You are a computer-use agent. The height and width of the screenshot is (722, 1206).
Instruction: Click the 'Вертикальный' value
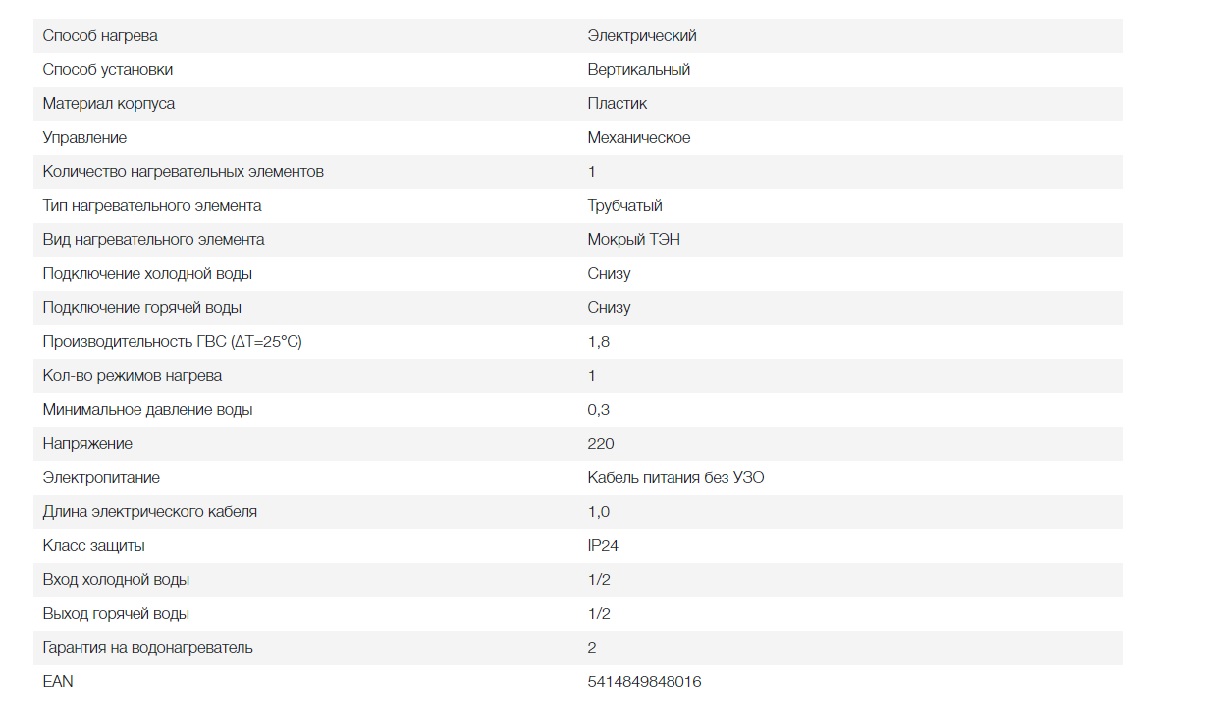pyautogui.click(x=639, y=70)
